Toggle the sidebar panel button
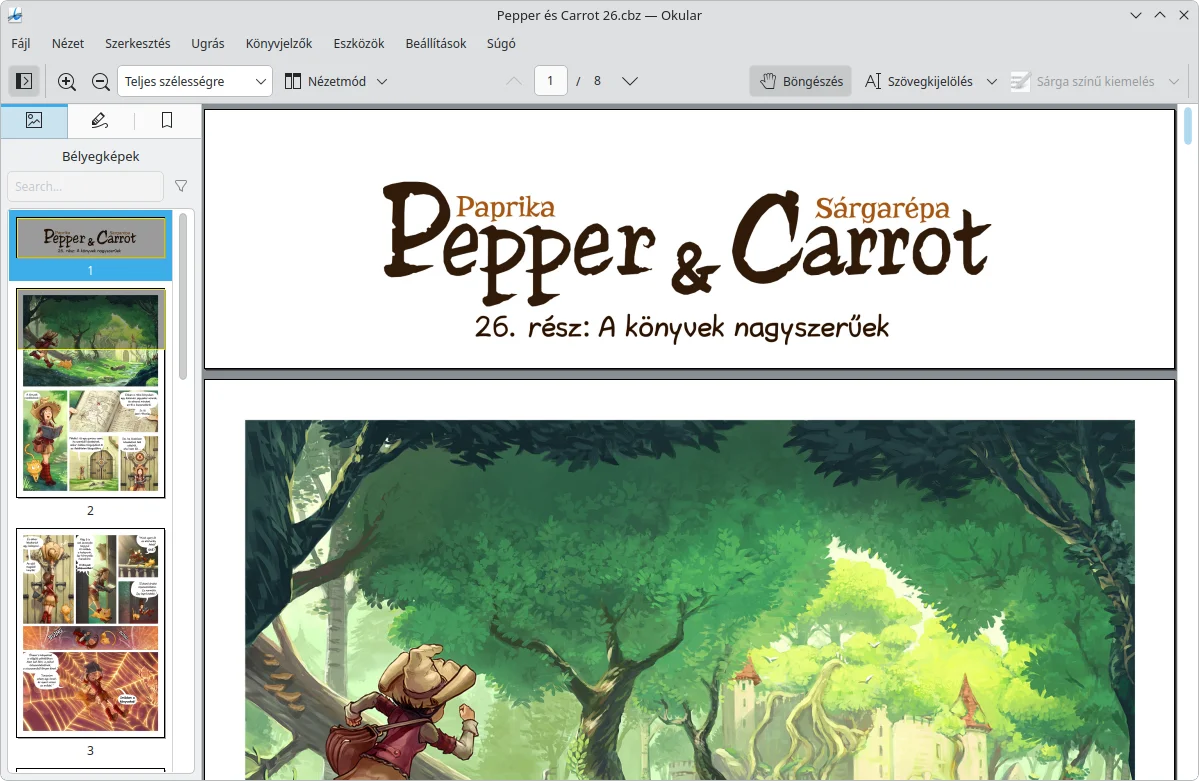Screen dimensions: 1199x781 click(24, 81)
